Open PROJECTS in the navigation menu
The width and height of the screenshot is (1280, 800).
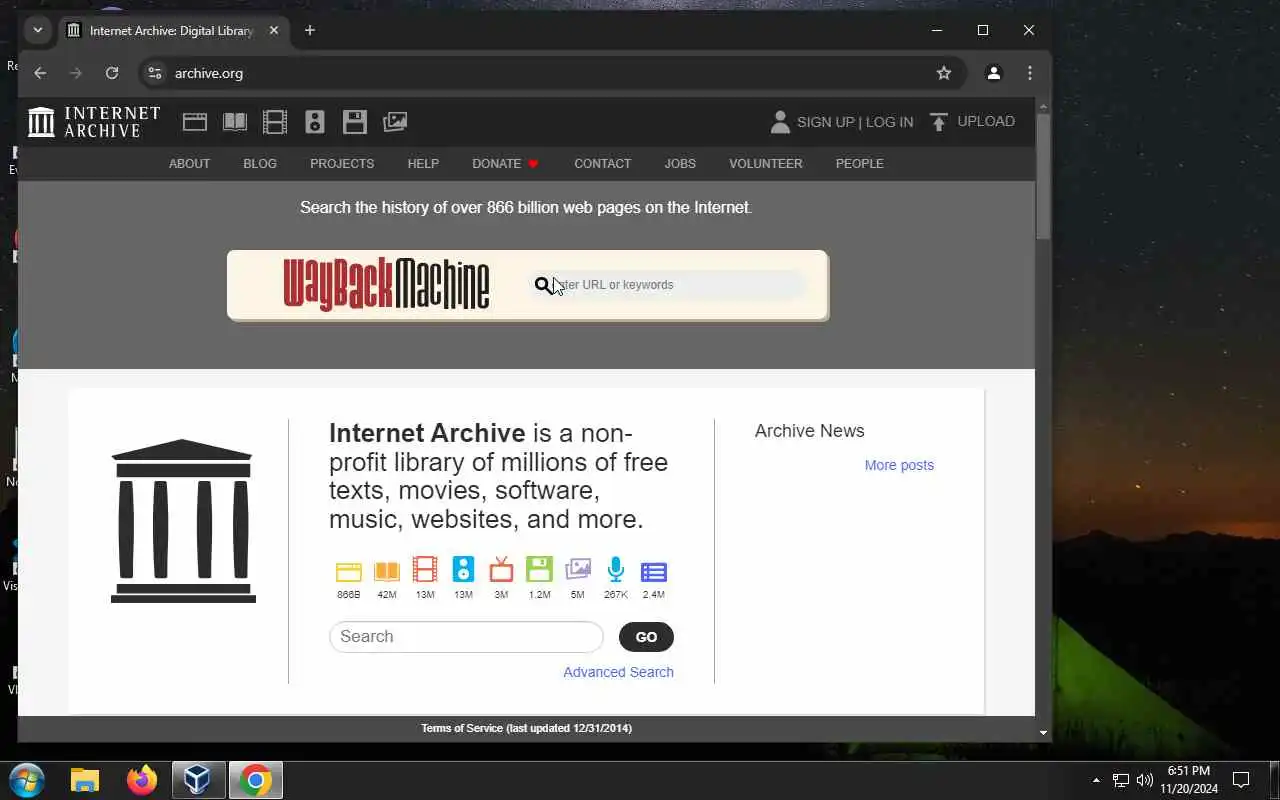(x=342, y=164)
